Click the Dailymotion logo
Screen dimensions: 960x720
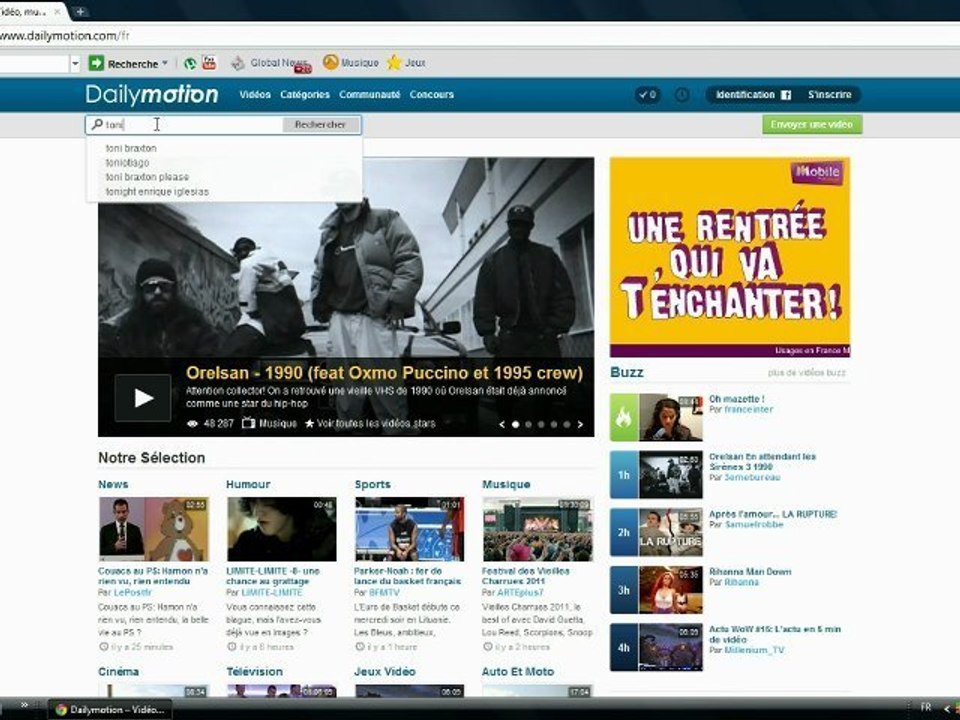coord(152,94)
